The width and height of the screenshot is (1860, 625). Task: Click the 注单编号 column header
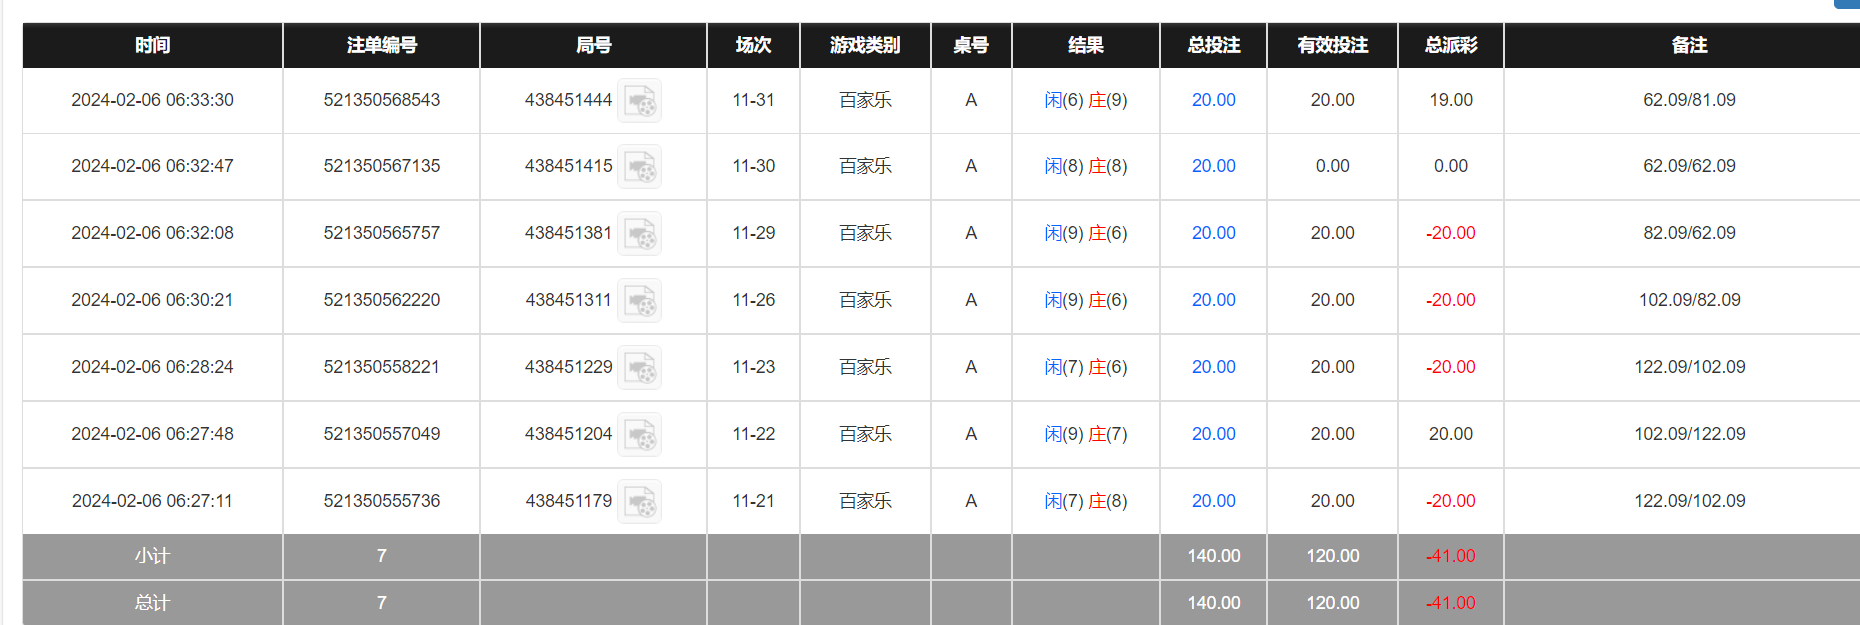pos(381,45)
